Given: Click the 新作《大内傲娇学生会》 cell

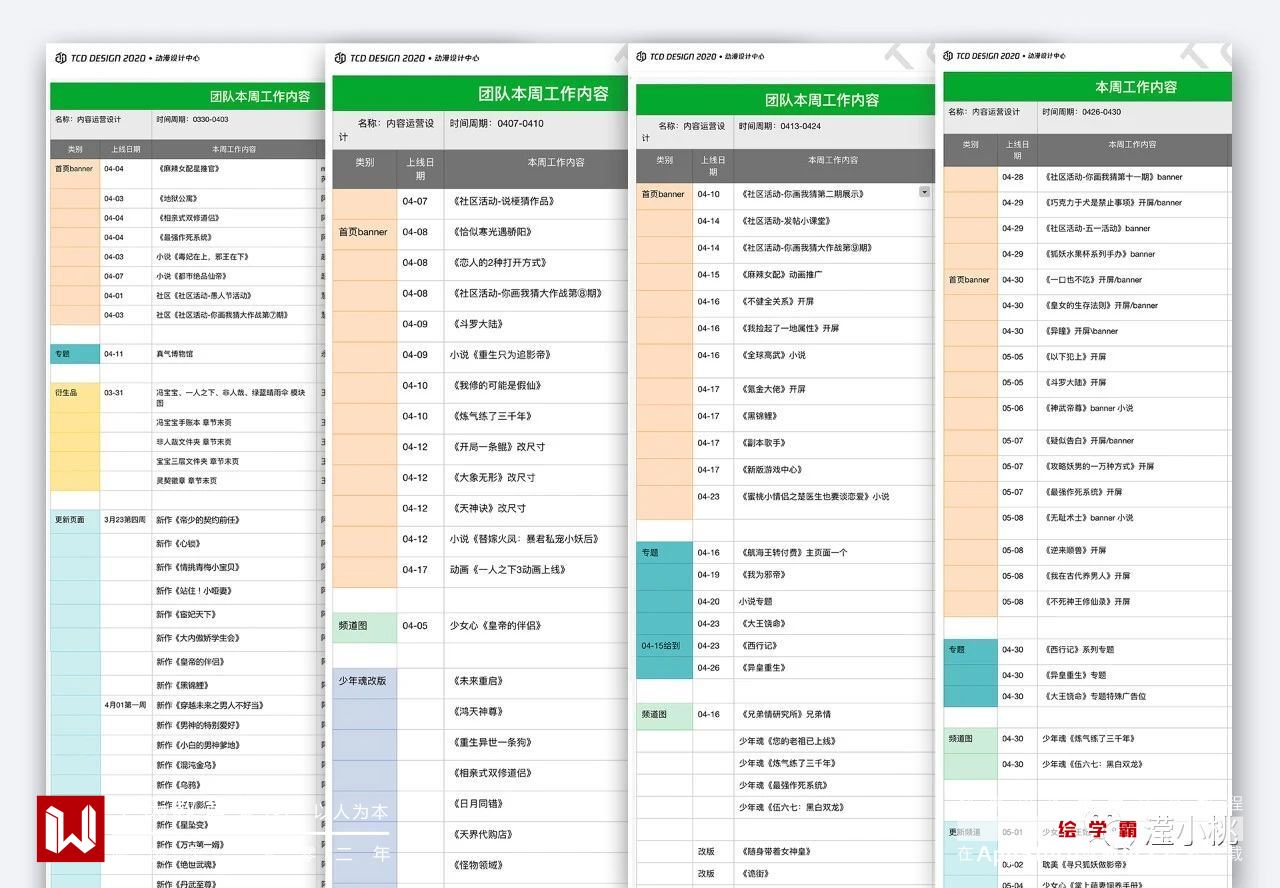Looking at the screenshot, I should [236, 638].
